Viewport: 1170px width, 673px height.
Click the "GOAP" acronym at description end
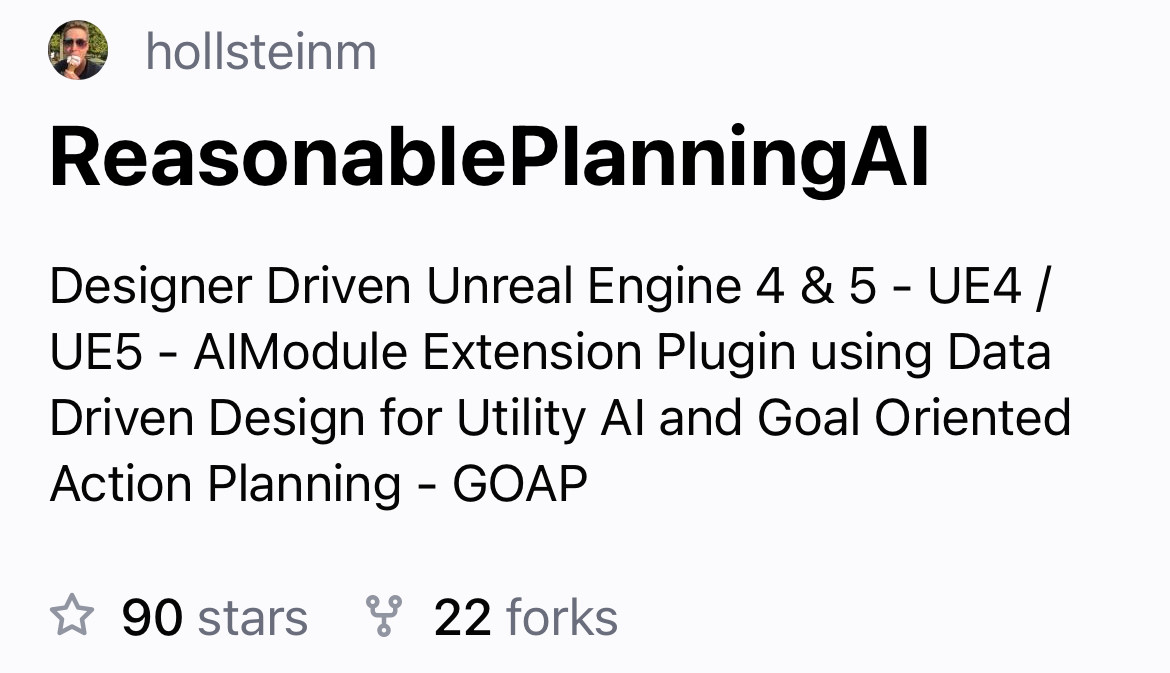520,484
